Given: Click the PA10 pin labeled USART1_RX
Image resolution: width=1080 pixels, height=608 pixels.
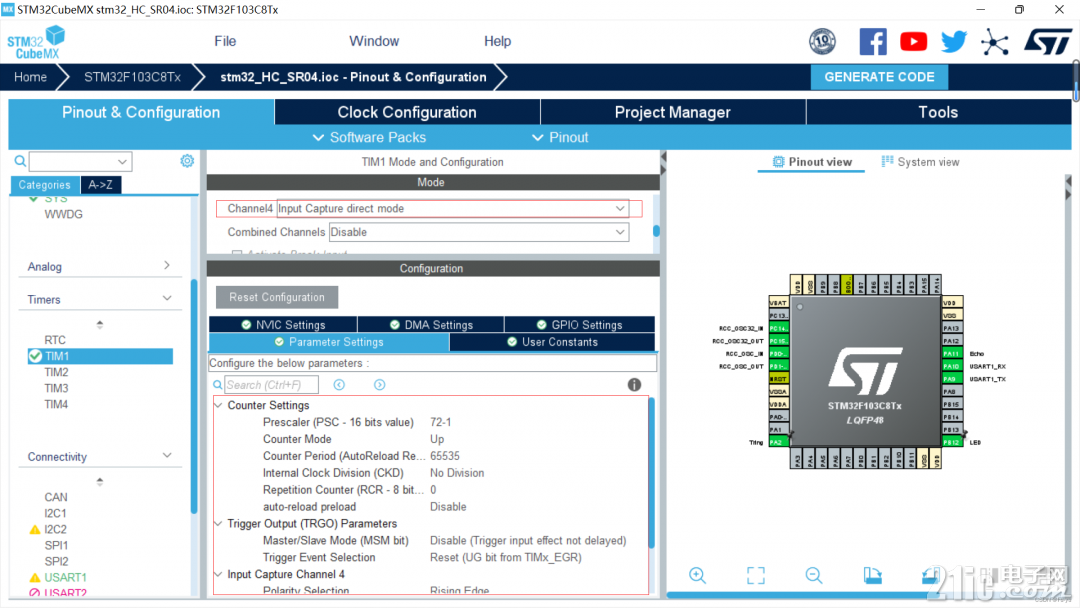Looking at the screenshot, I should (951, 366).
